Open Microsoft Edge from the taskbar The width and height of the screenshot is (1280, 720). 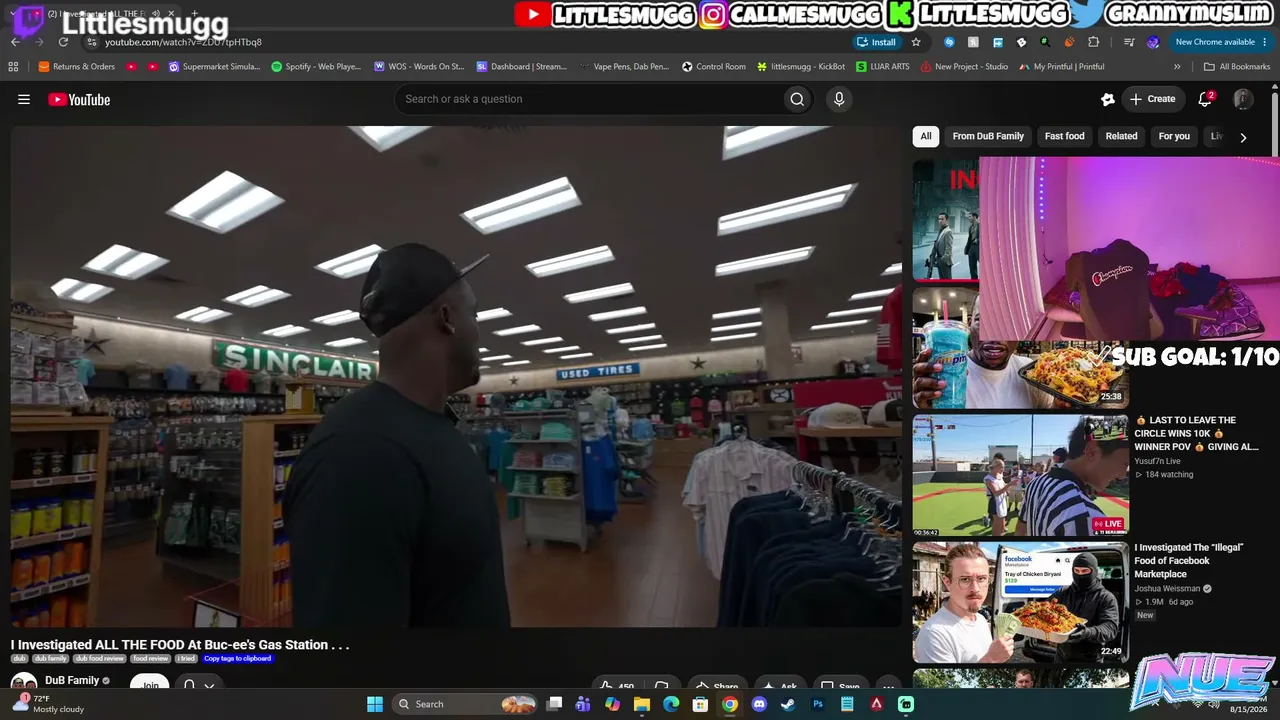(671, 704)
